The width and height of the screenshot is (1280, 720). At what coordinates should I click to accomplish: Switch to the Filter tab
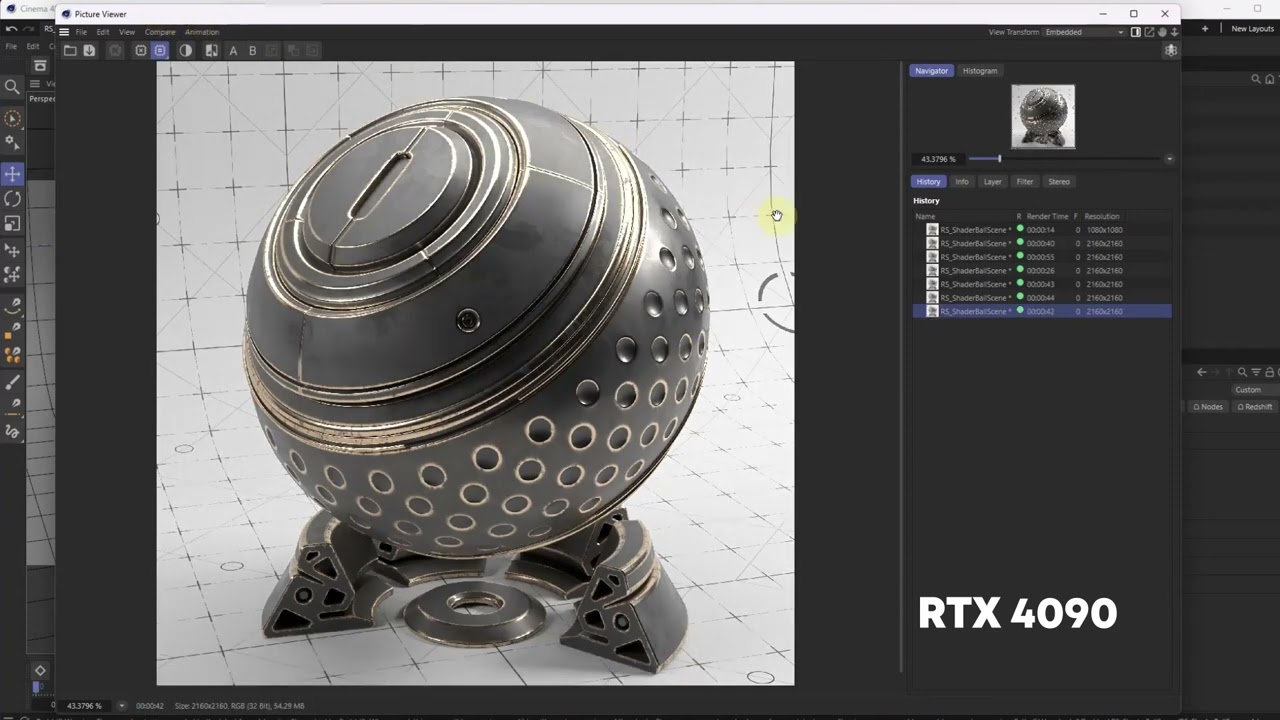tap(1025, 182)
